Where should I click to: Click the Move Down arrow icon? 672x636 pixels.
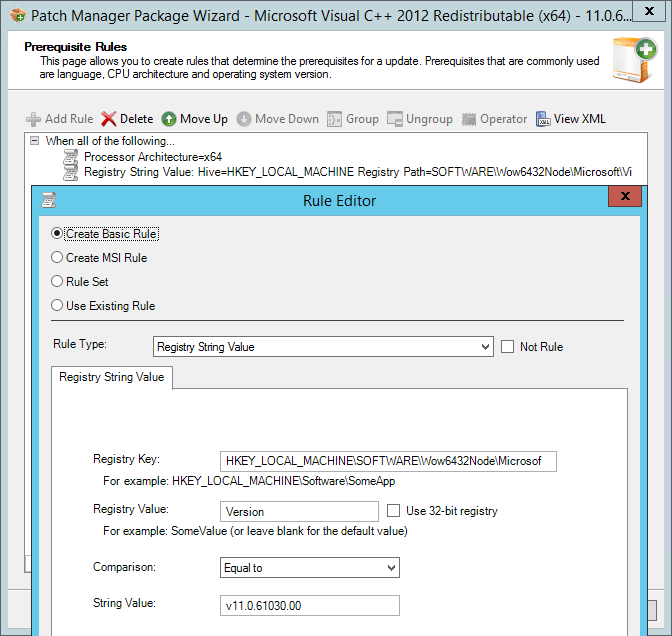(x=244, y=119)
